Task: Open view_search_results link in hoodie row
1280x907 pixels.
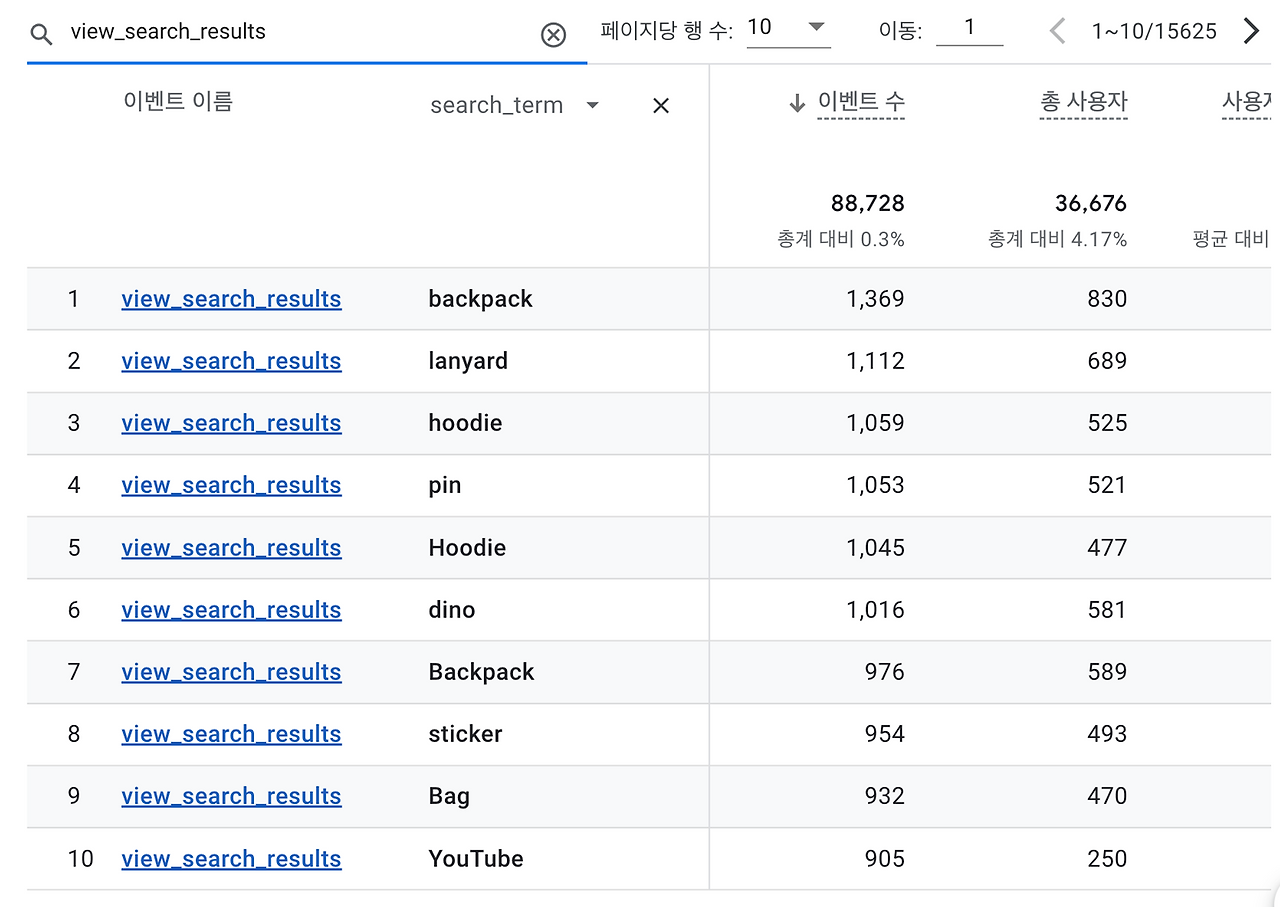Action: [231, 423]
